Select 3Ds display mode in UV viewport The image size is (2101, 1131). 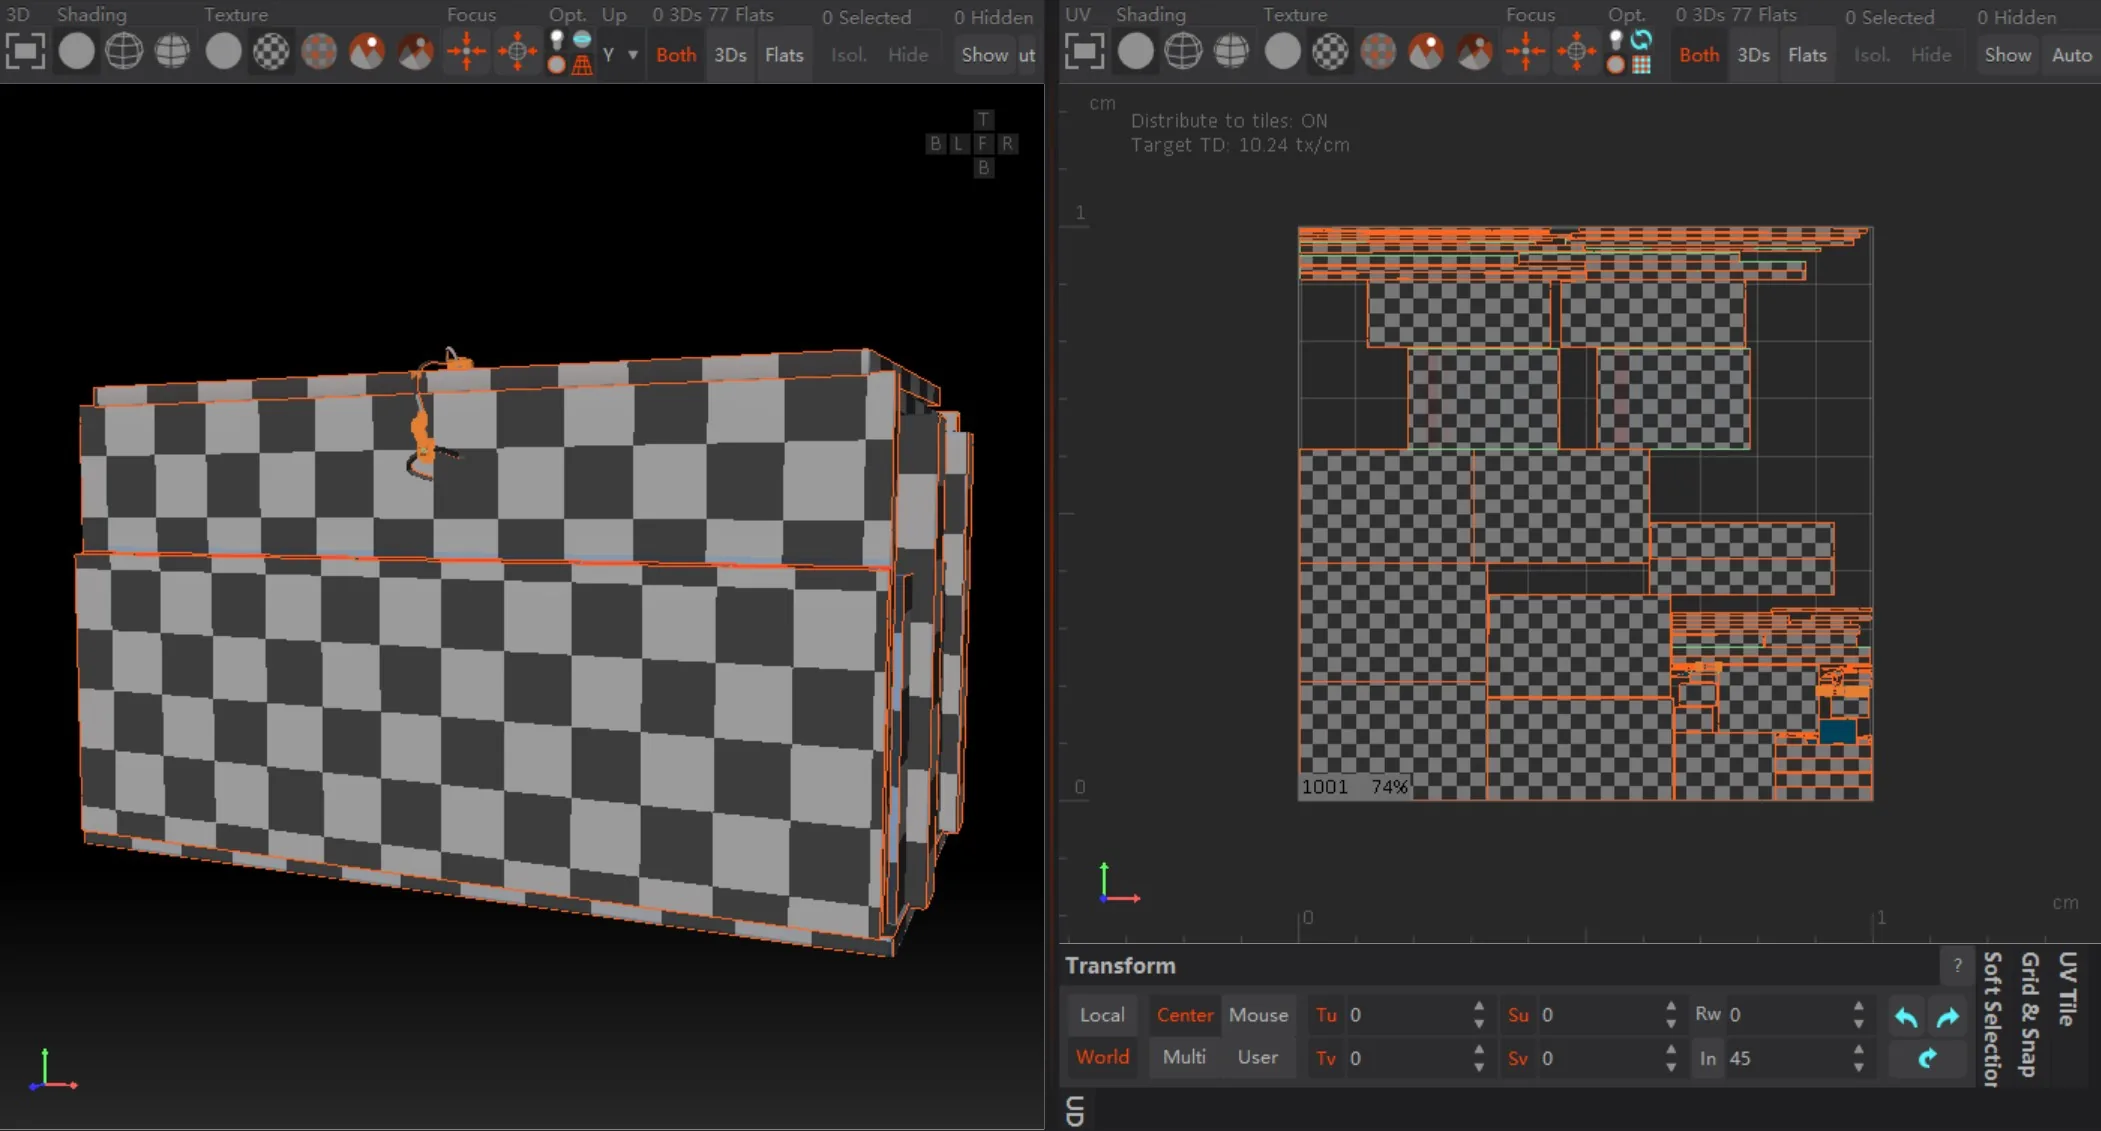click(1753, 55)
